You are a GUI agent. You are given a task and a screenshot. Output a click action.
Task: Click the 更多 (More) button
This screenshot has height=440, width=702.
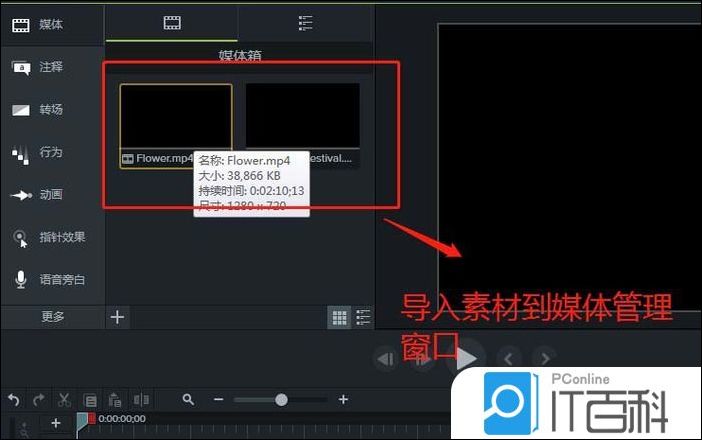click(53, 317)
